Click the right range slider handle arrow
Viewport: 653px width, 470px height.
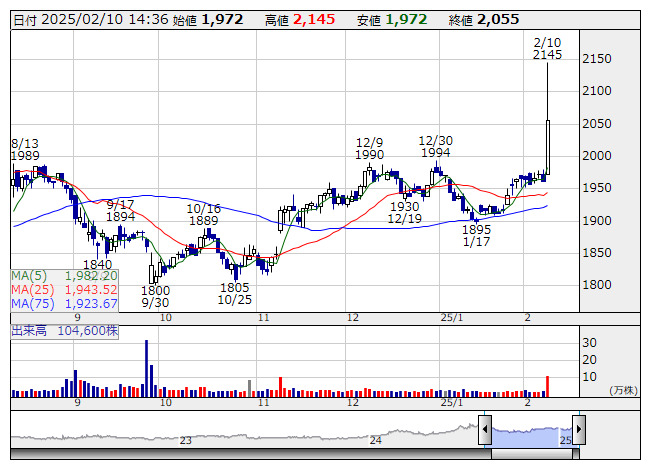[579, 429]
